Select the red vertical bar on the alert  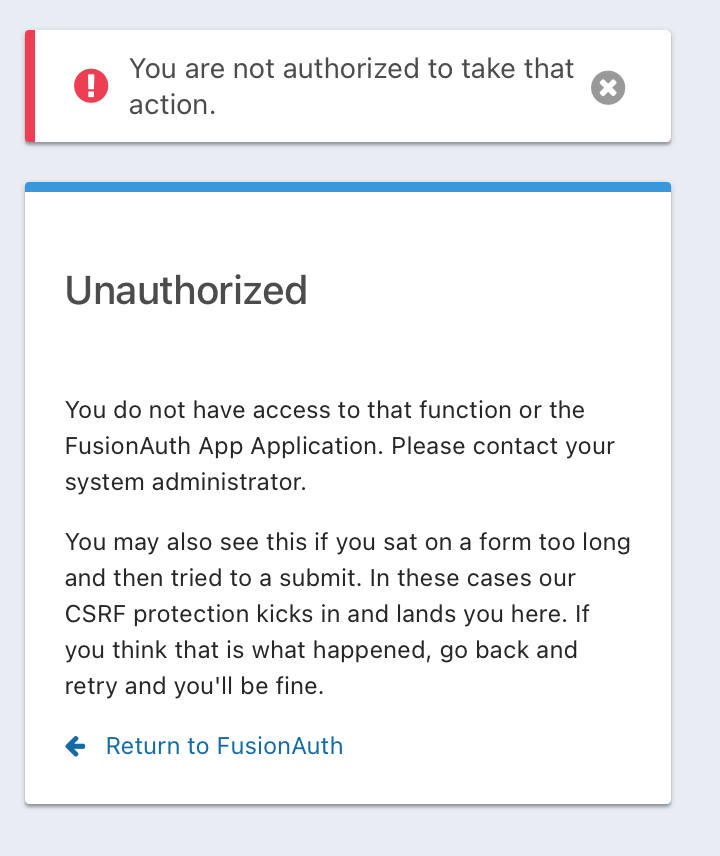coord(30,86)
